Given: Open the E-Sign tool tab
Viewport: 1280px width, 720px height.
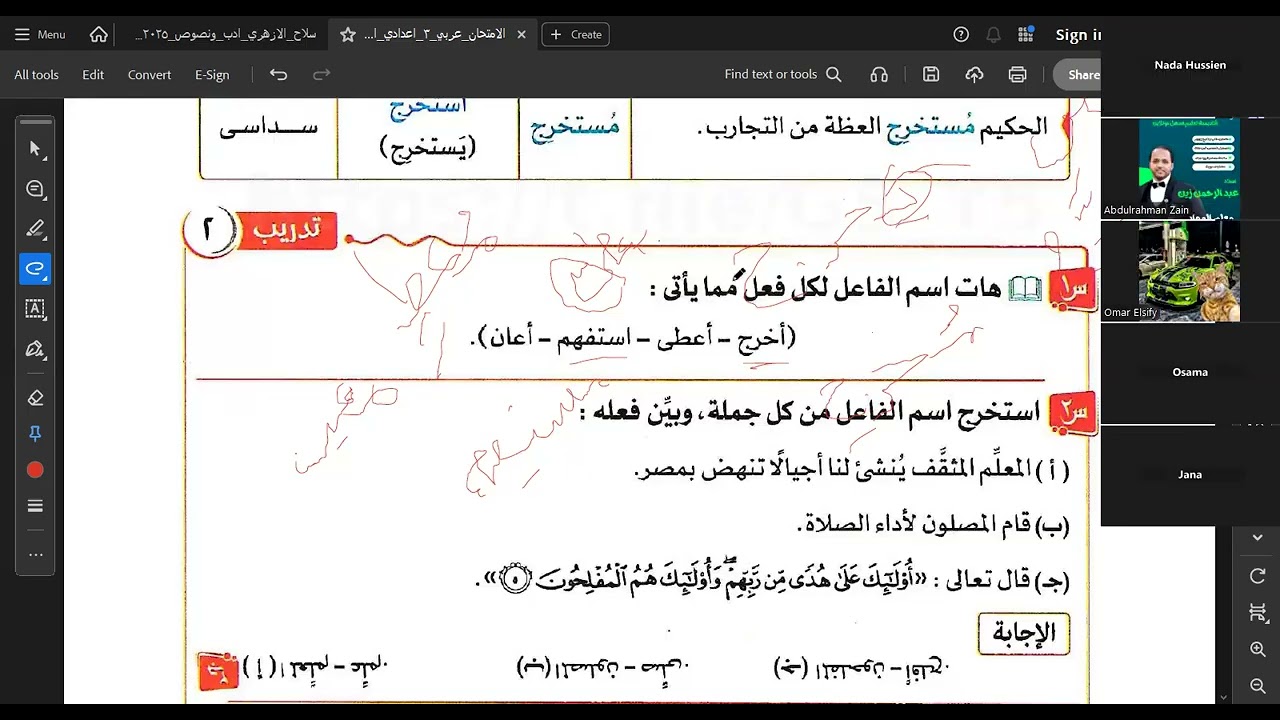Looking at the screenshot, I should (x=212, y=74).
